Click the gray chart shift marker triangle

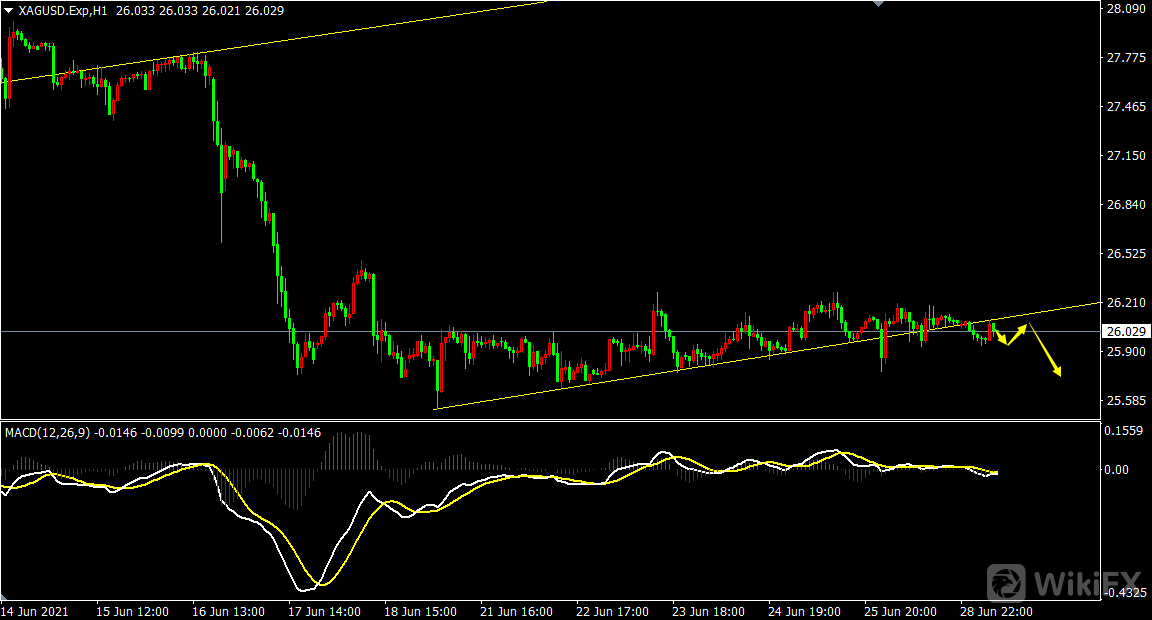point(879,4)
